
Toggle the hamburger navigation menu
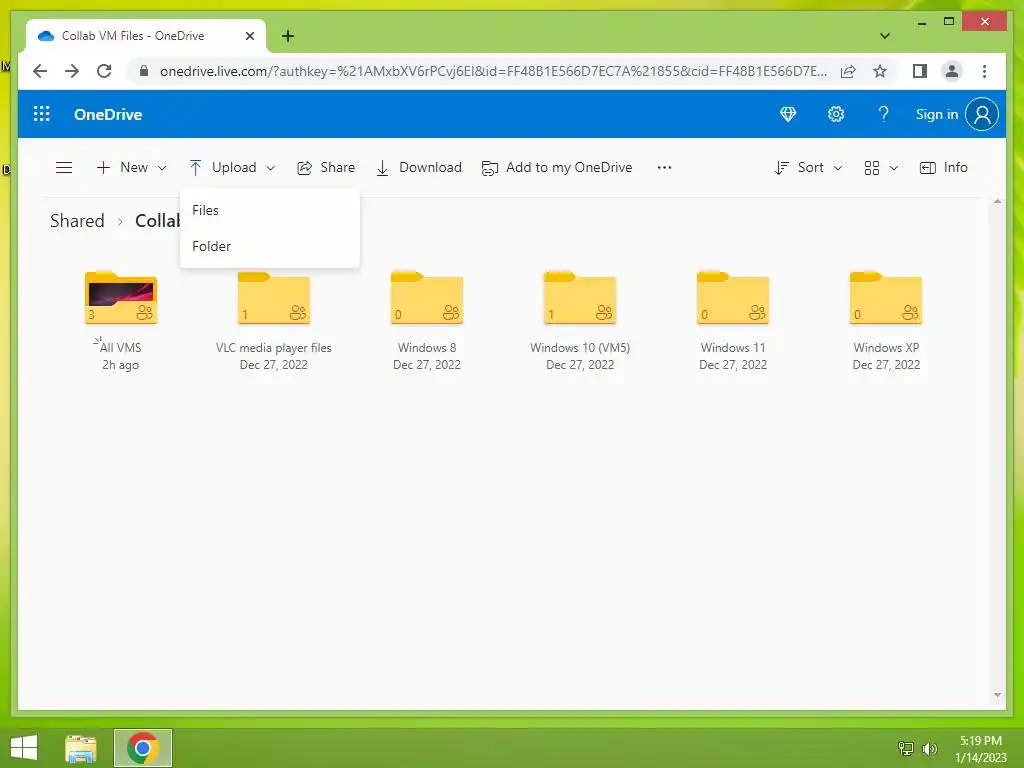(64, 168)
